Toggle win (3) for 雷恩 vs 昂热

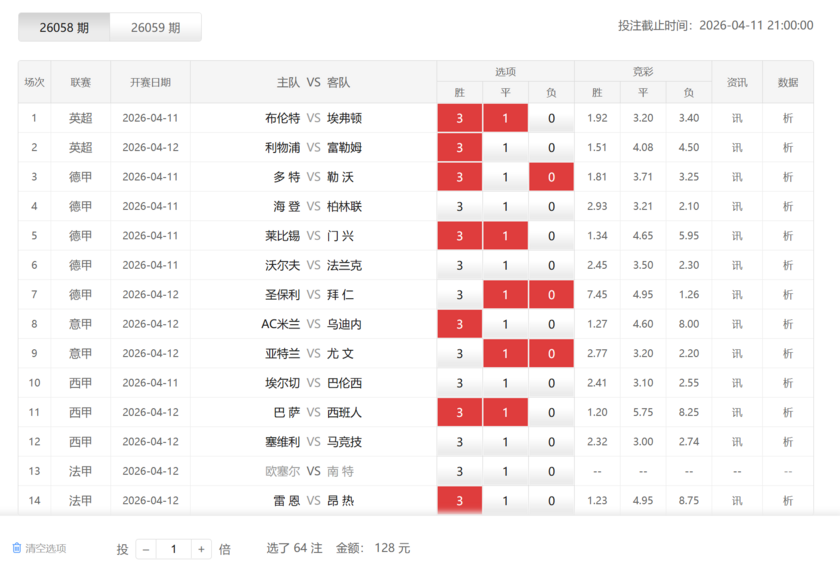[x=460, y=500]
